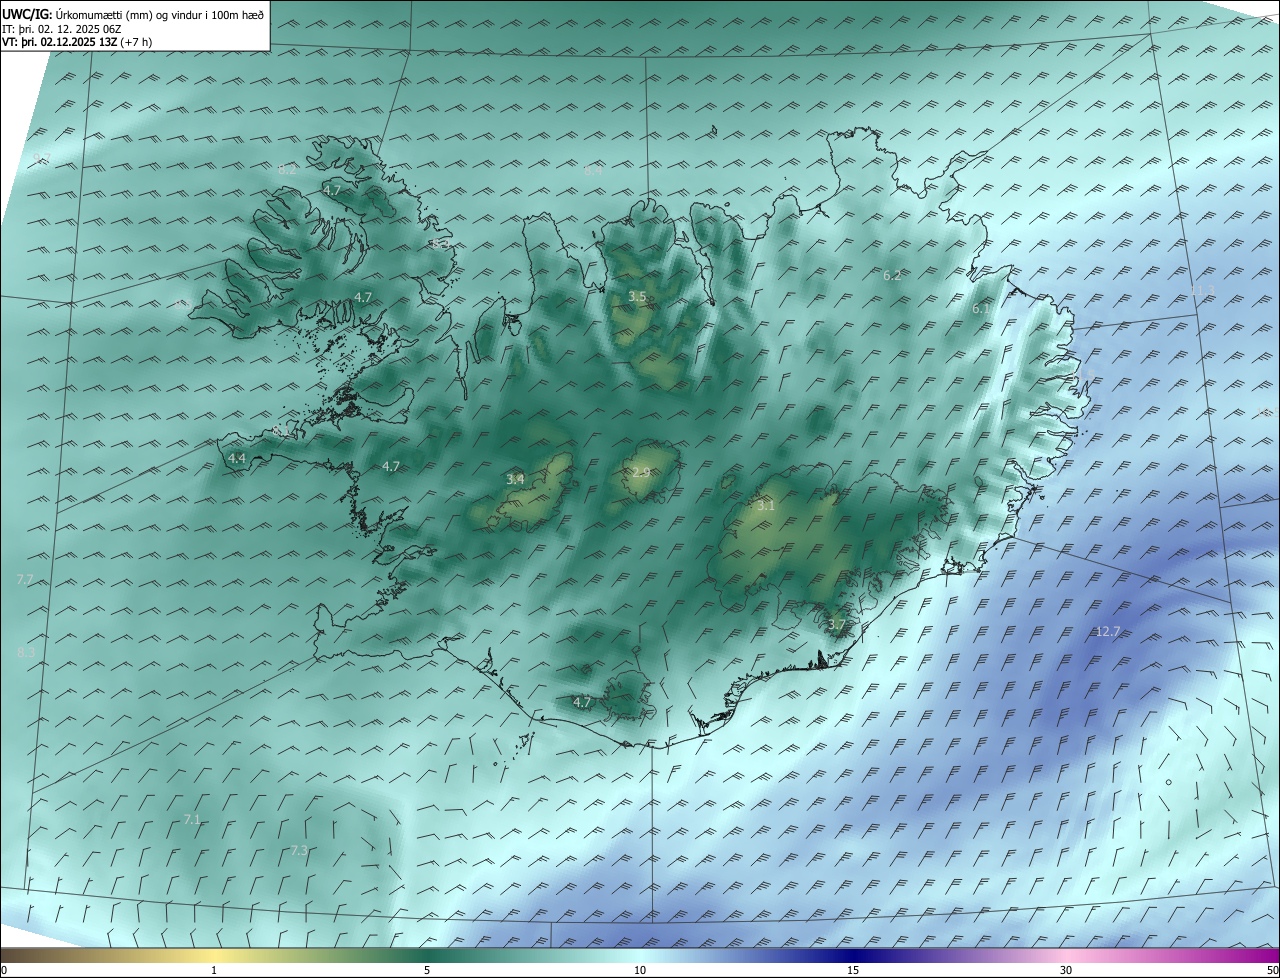Click the "30" tick on the color scale
This screenshot has width=1280, height=978.
click(1066, 970)
